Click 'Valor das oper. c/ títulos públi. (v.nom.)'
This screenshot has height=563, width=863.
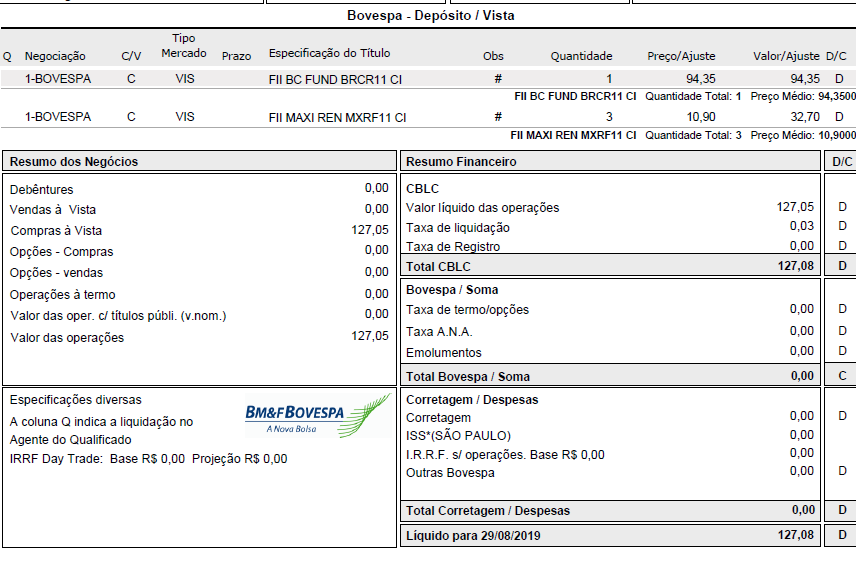[x=118, y=316]
